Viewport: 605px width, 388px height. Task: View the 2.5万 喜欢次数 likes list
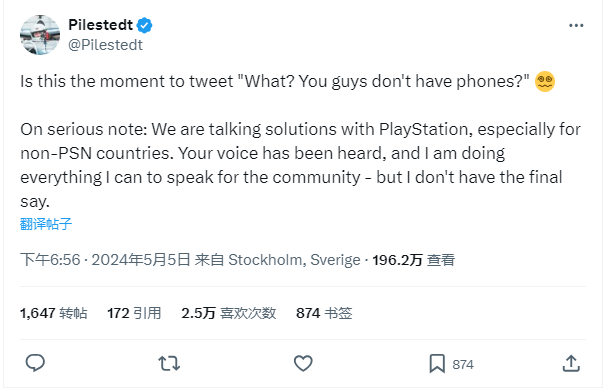click(229, 313)
